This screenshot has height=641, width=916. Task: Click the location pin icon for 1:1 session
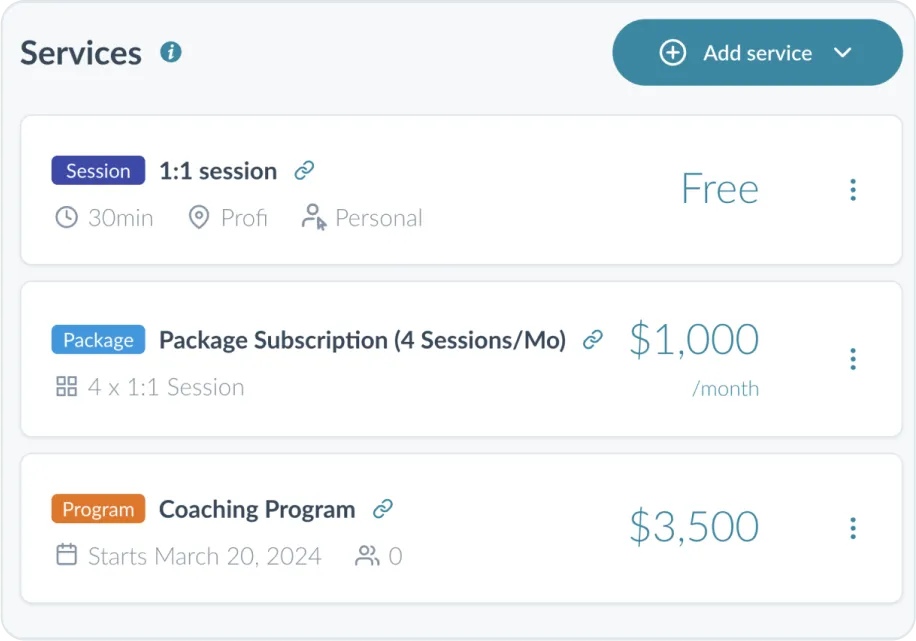coord(200,218)
